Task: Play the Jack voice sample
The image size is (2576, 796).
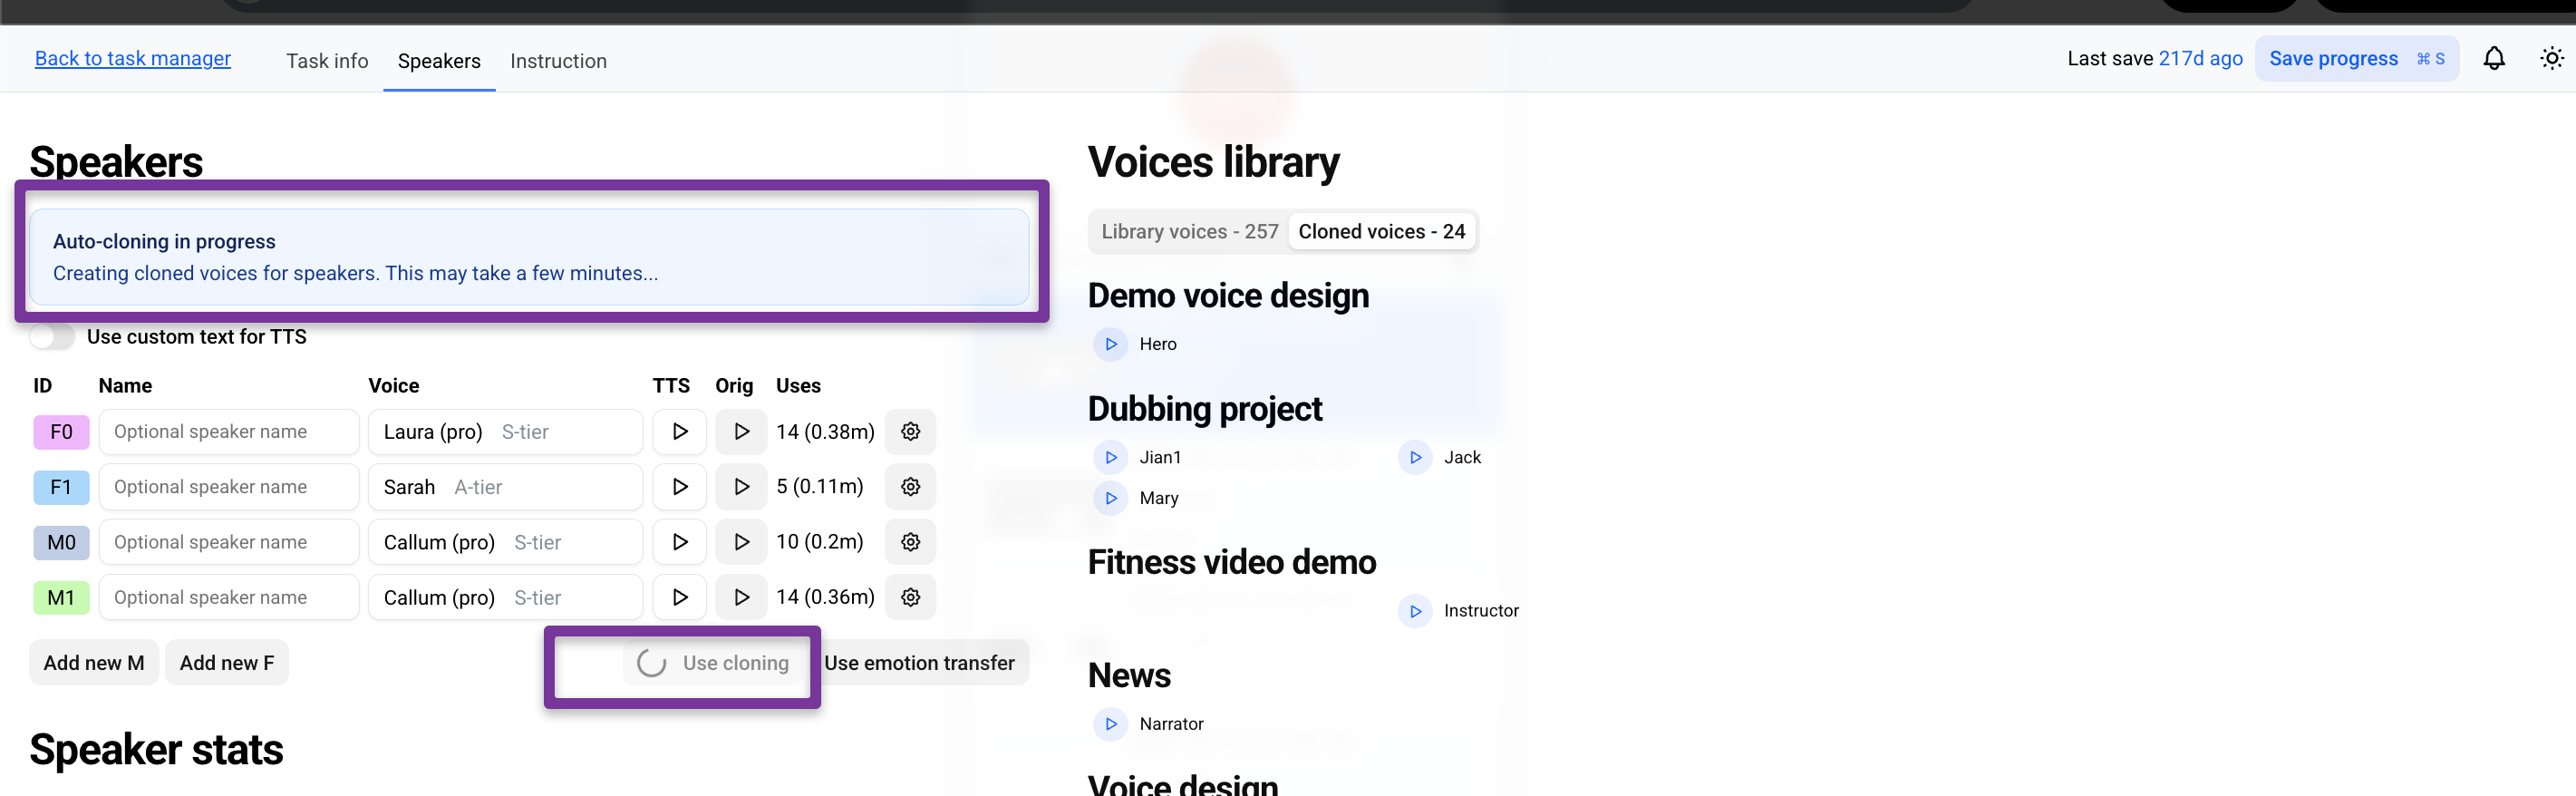Action: click(x=1414, y=457)
